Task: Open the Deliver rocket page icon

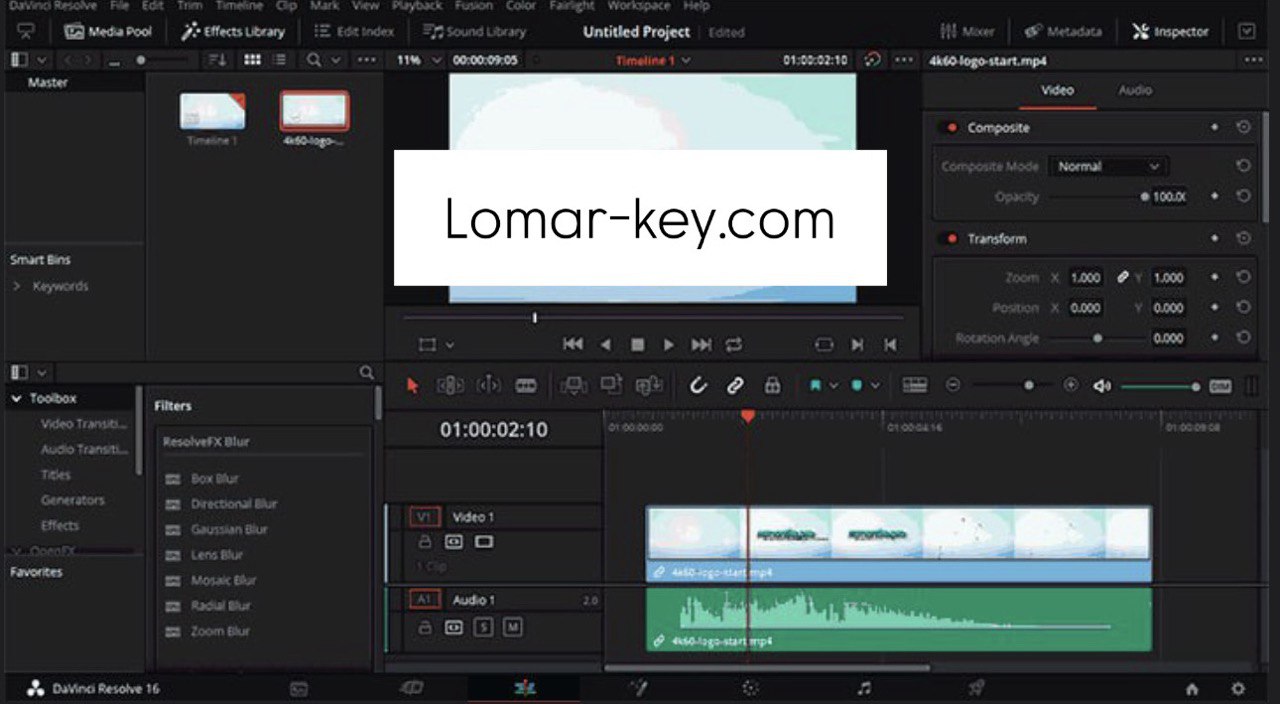Action: [976, 688]
